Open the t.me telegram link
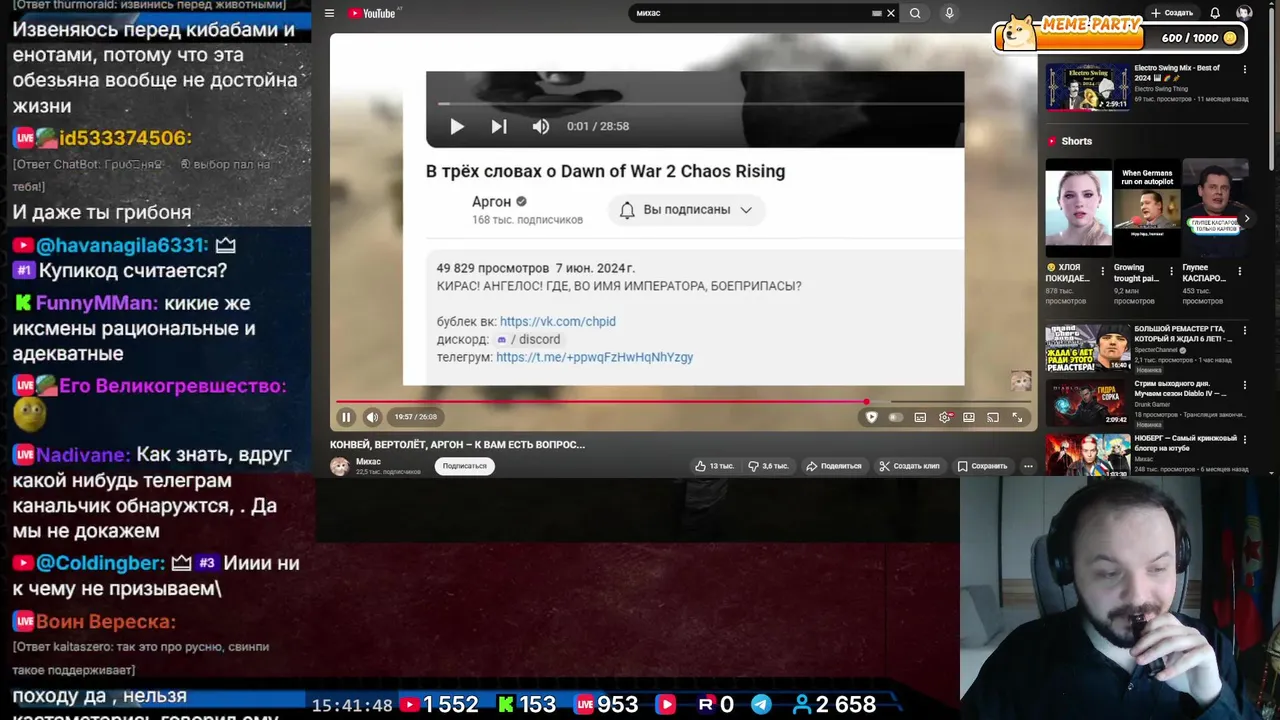1280x720 pixels. coord(594,357)
